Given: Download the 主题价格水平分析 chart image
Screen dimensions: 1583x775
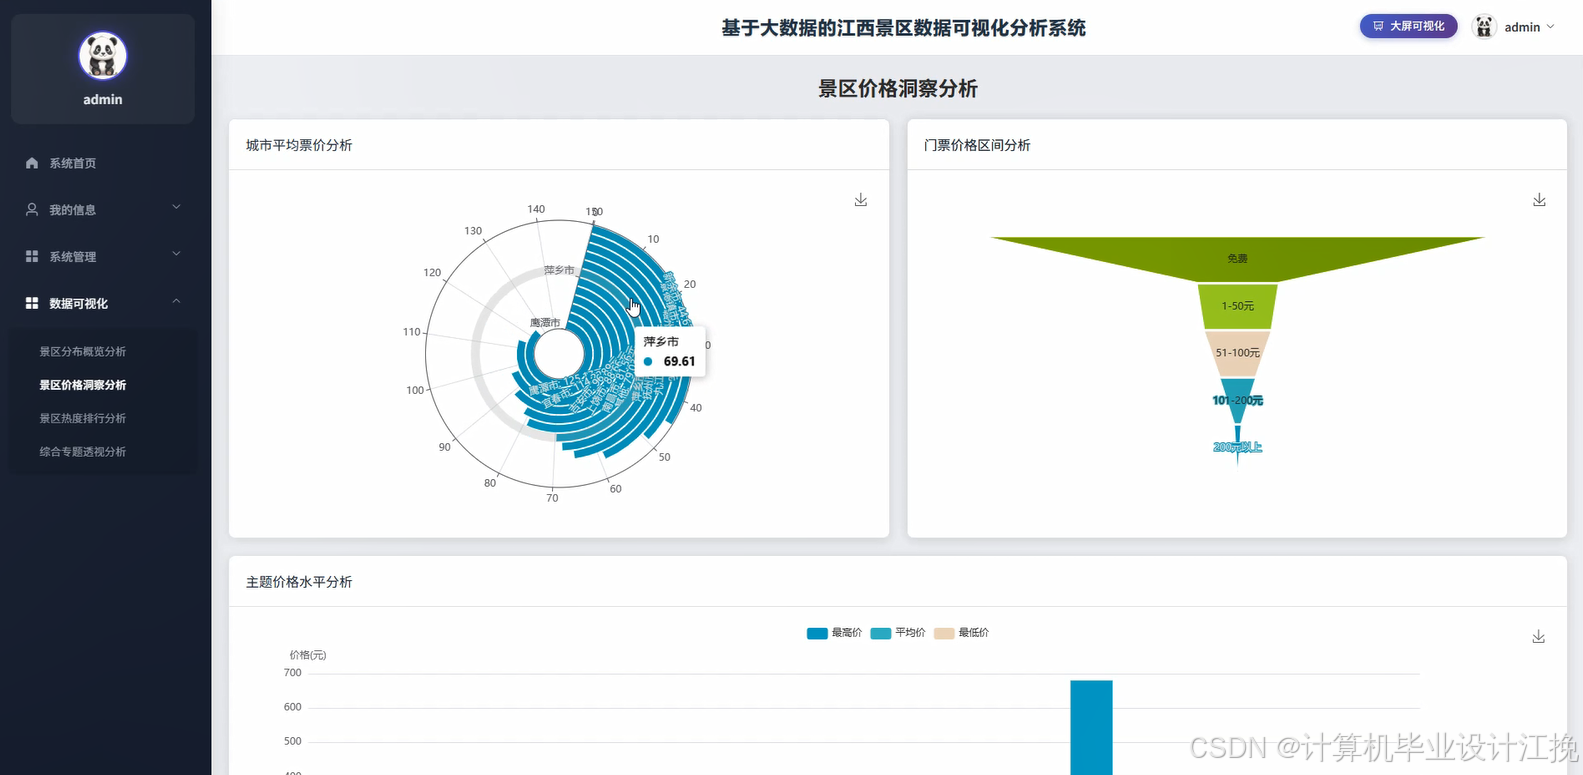Looking at the screenshot, I should pos(1539,637).
